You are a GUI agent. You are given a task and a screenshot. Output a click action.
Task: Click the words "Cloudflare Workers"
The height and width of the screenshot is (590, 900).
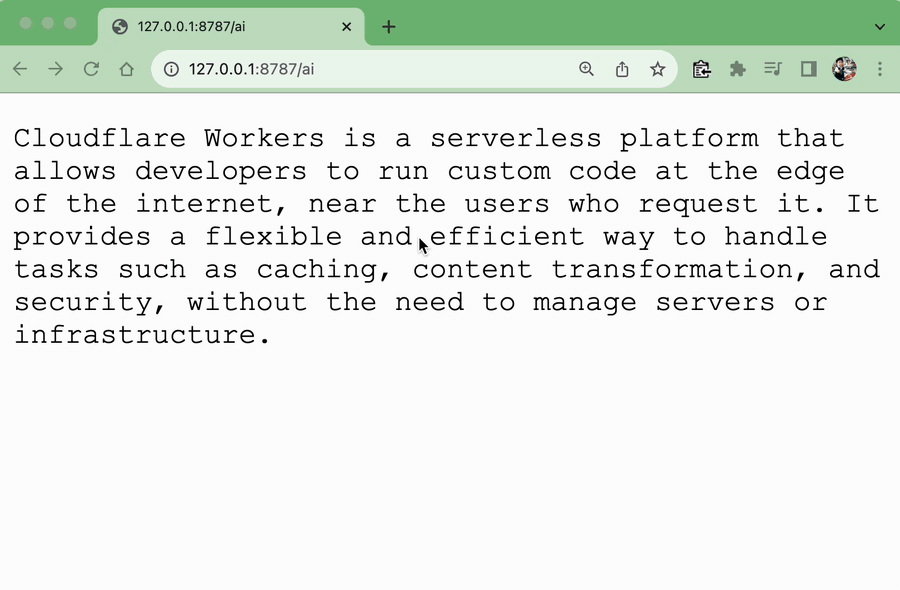[x=169, y=138]
